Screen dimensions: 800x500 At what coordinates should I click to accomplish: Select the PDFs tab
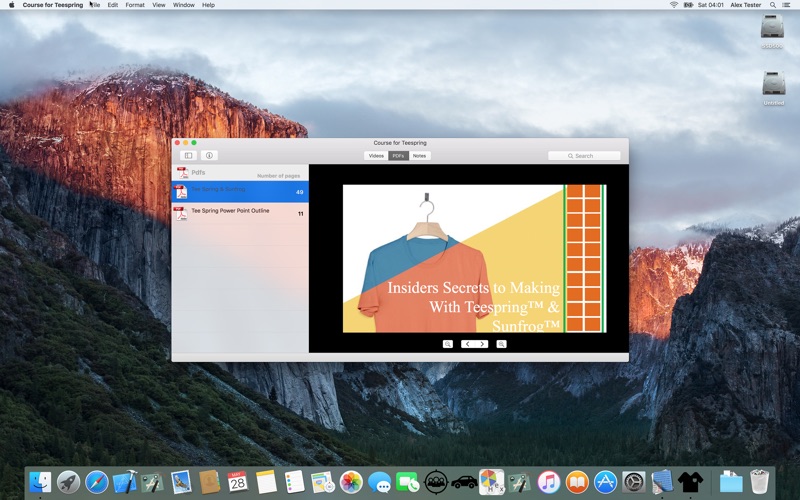click(398, 156)
